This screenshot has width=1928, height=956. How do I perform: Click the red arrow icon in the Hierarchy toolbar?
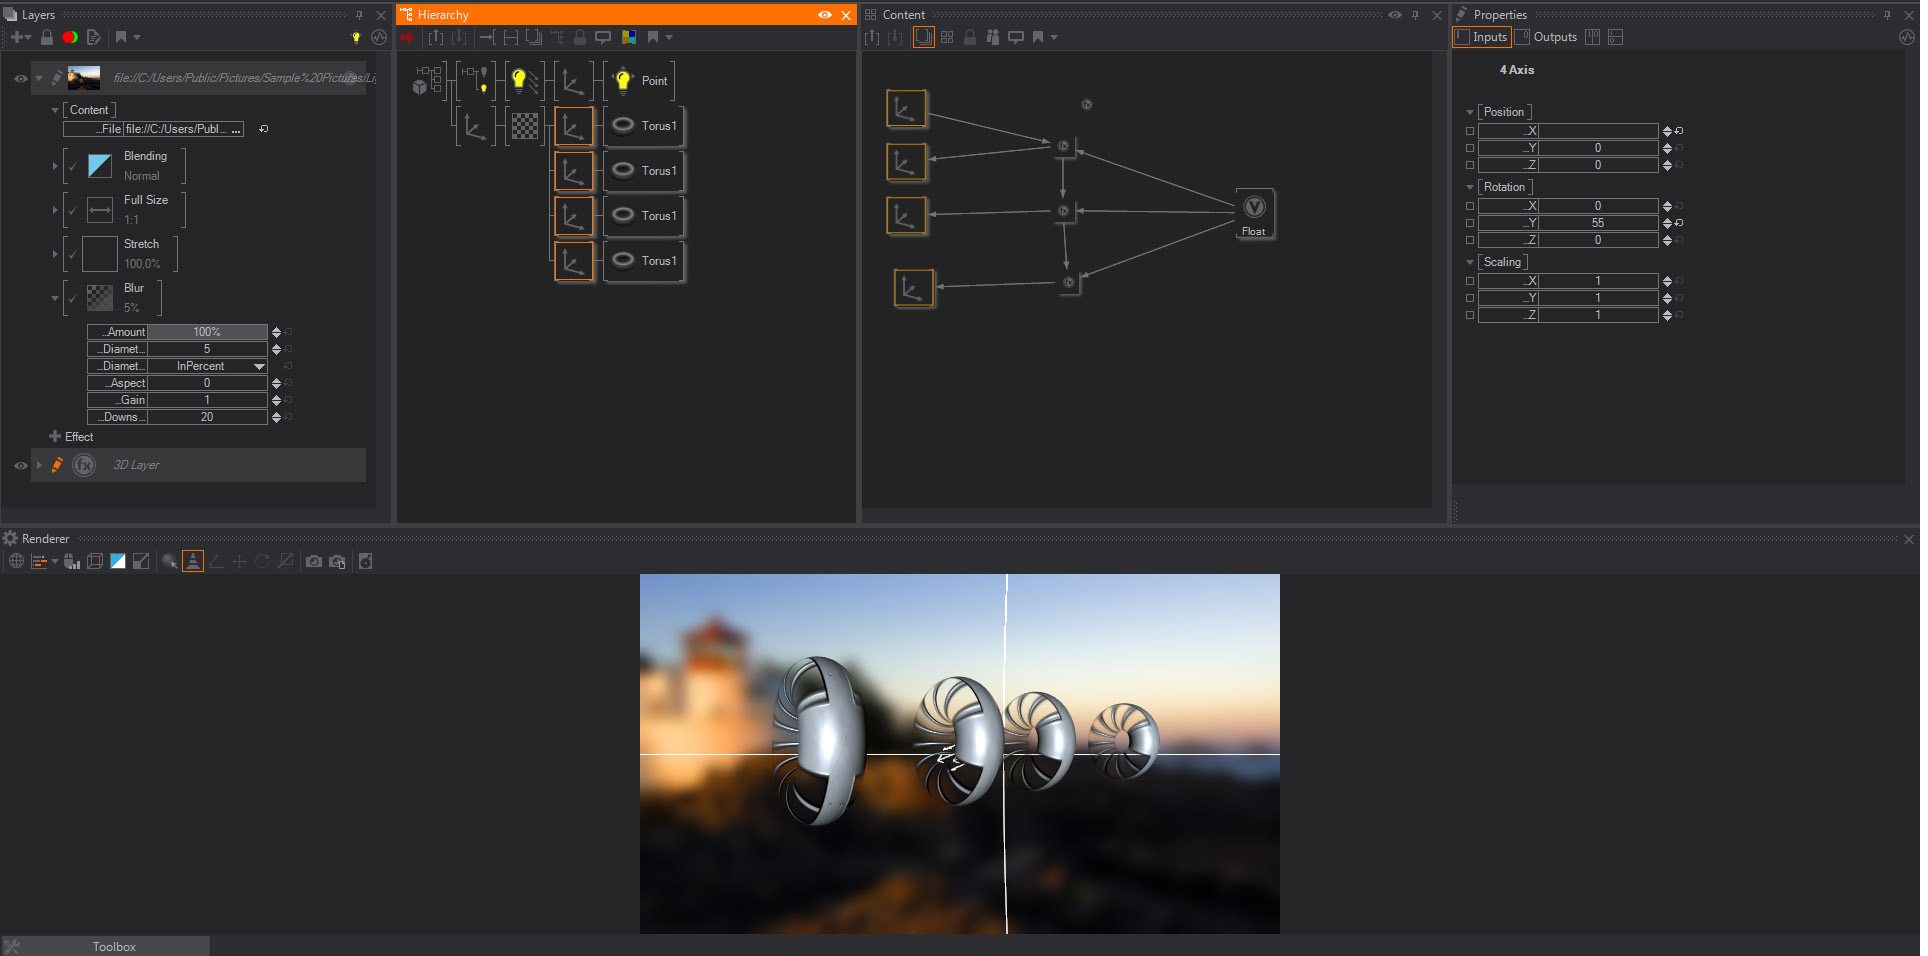pos(408,37)
